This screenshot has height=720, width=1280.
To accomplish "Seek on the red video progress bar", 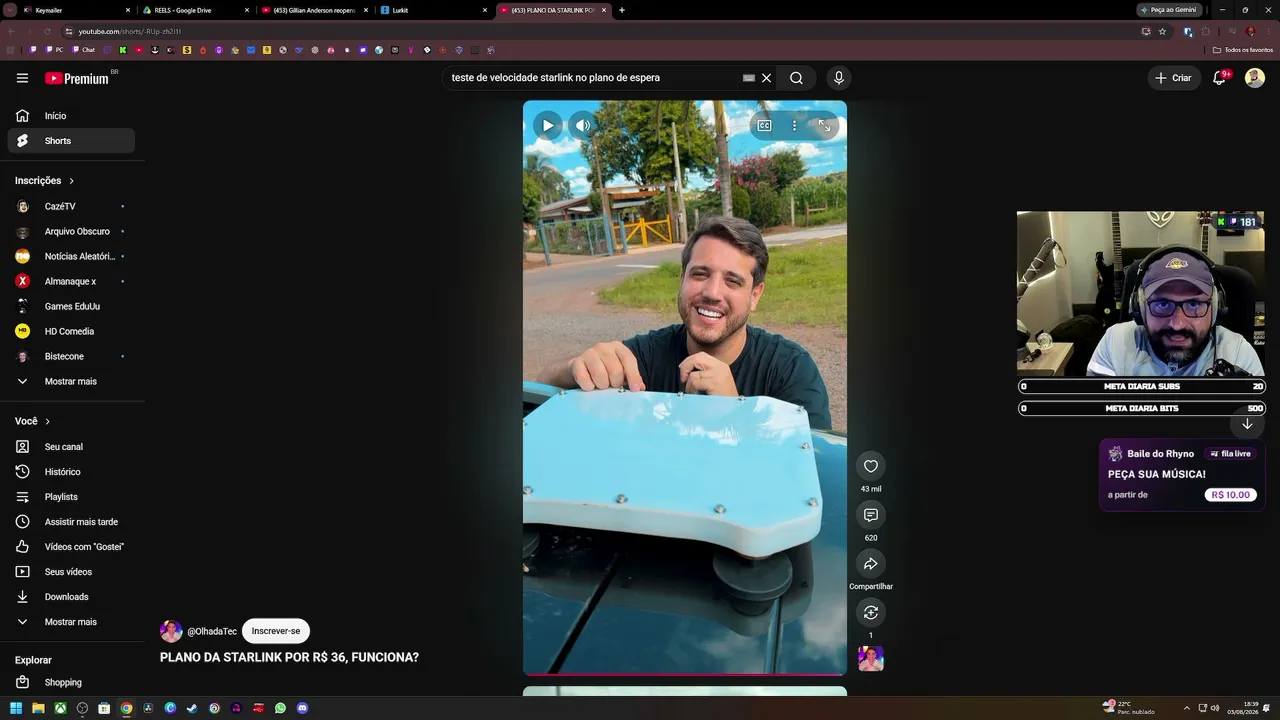I will [x=685, y=675].
